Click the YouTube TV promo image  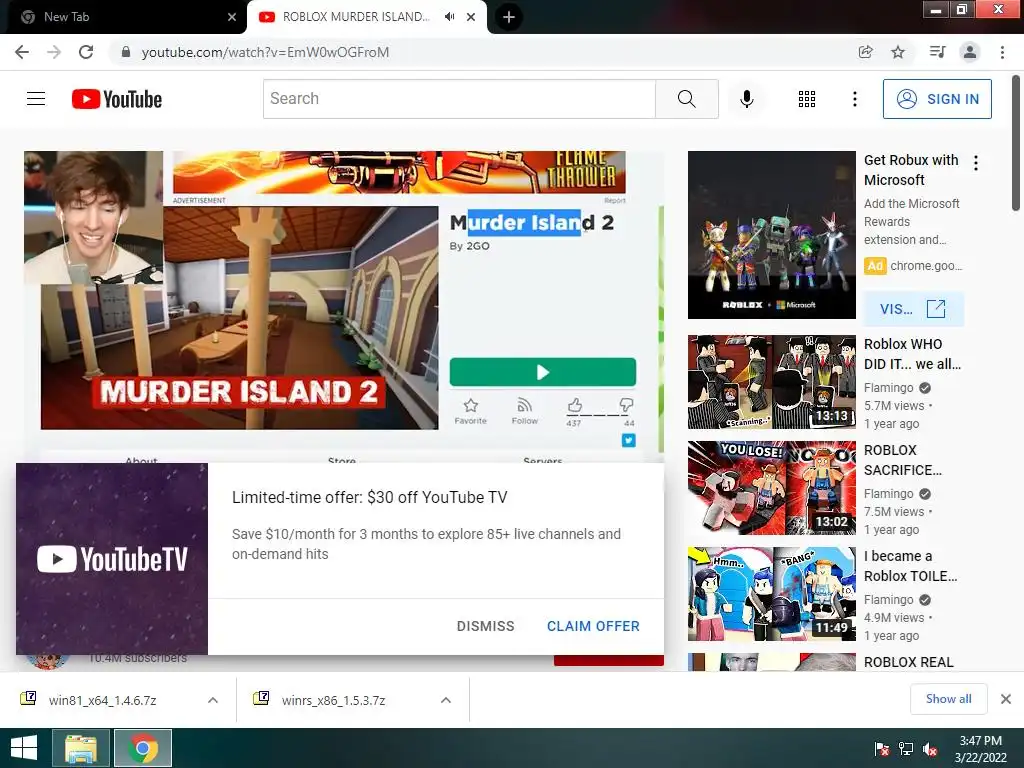112,559
